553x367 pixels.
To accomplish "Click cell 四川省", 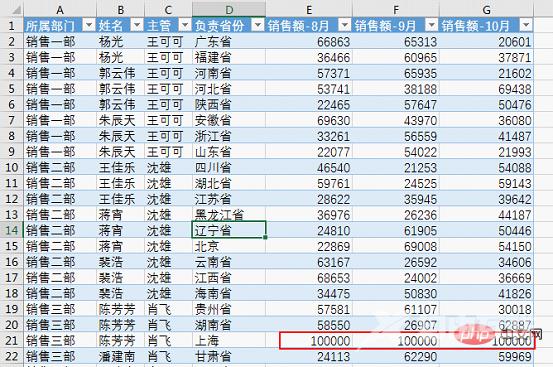I will click(229, 167).
